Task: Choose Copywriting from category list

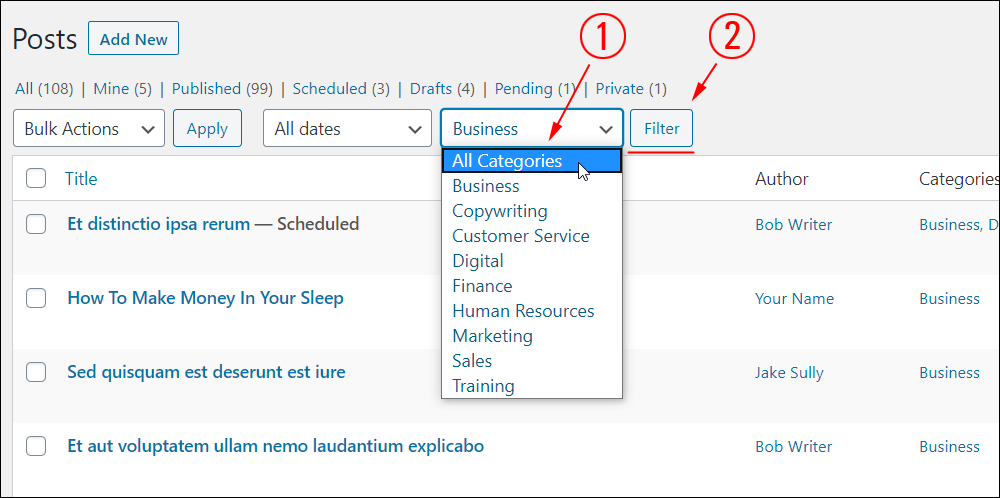Action: click(499, 211)
